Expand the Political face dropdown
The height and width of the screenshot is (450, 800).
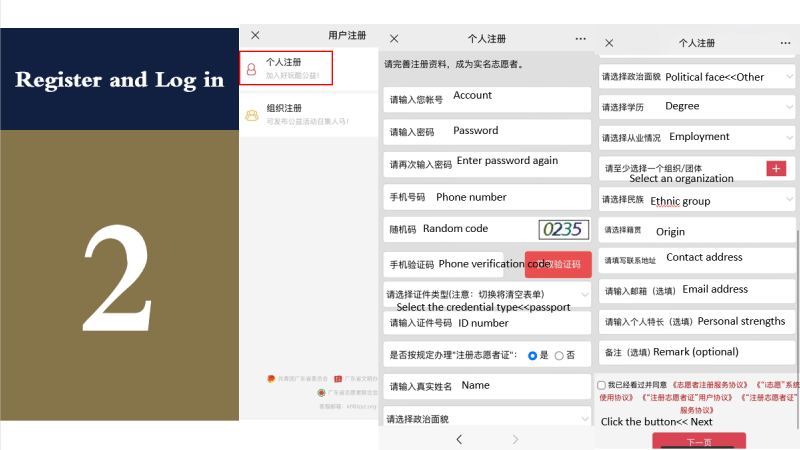pos(788,77)
